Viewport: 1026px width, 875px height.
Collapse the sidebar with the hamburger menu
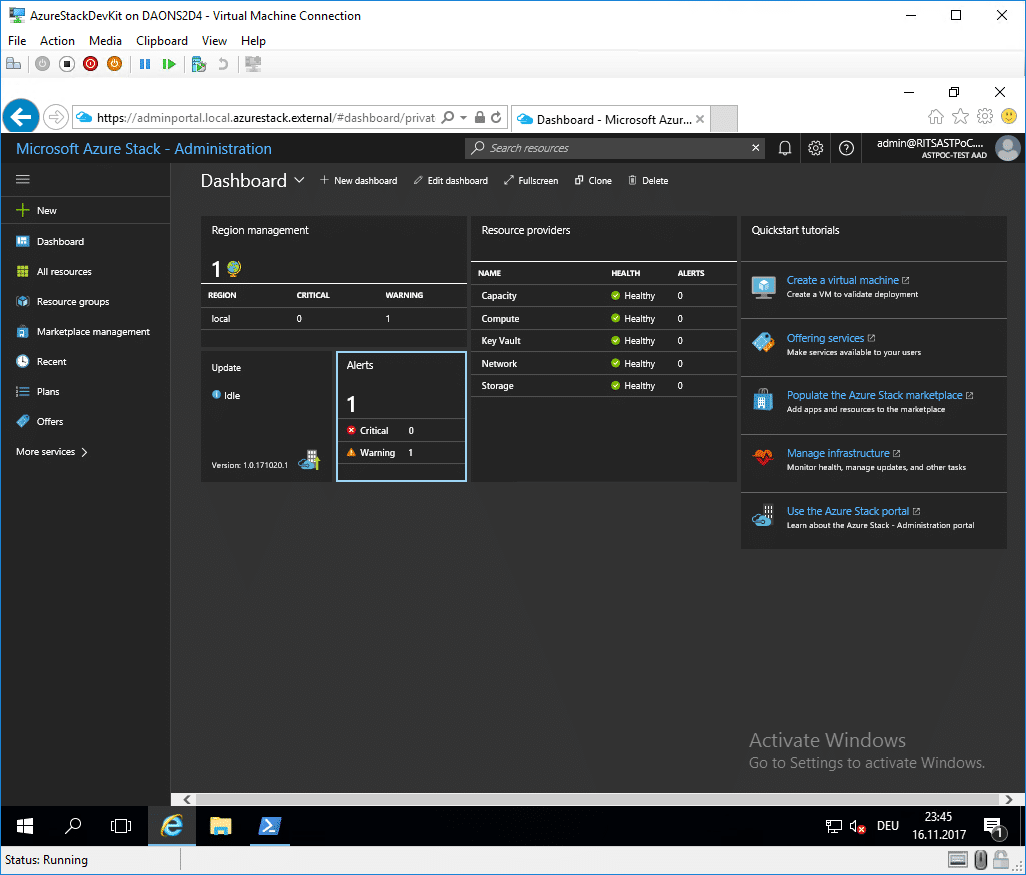coord(23,179)
